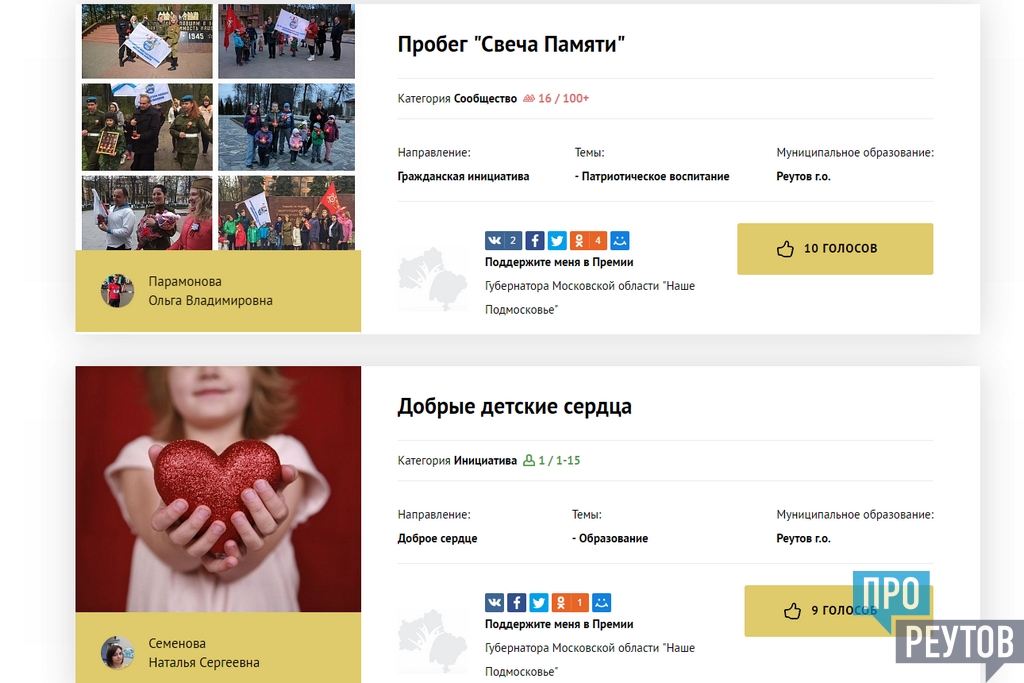
Task: Share Добрые детские сердца on Мой Мир
Action: (601, 602)
